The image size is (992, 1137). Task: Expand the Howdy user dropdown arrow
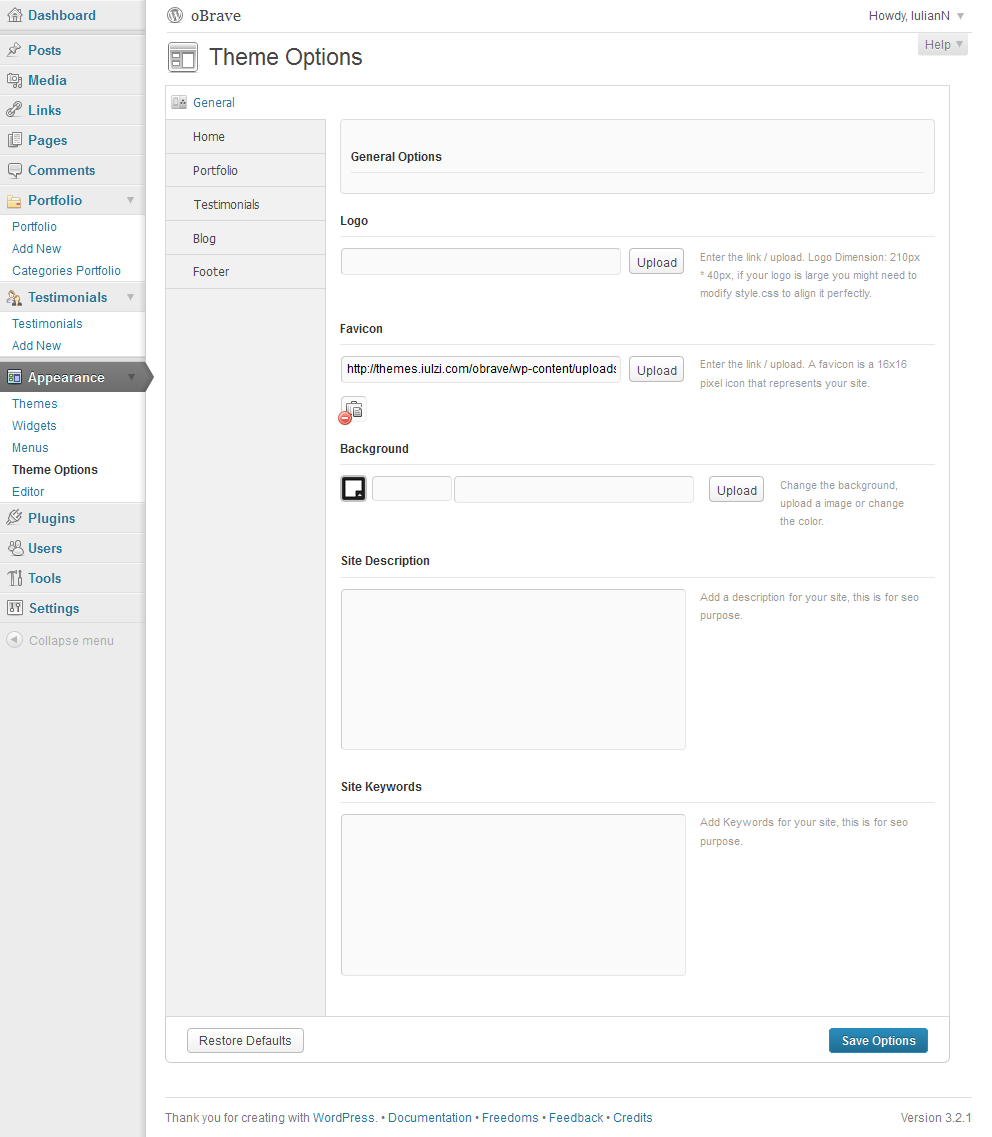click(960, 16)
